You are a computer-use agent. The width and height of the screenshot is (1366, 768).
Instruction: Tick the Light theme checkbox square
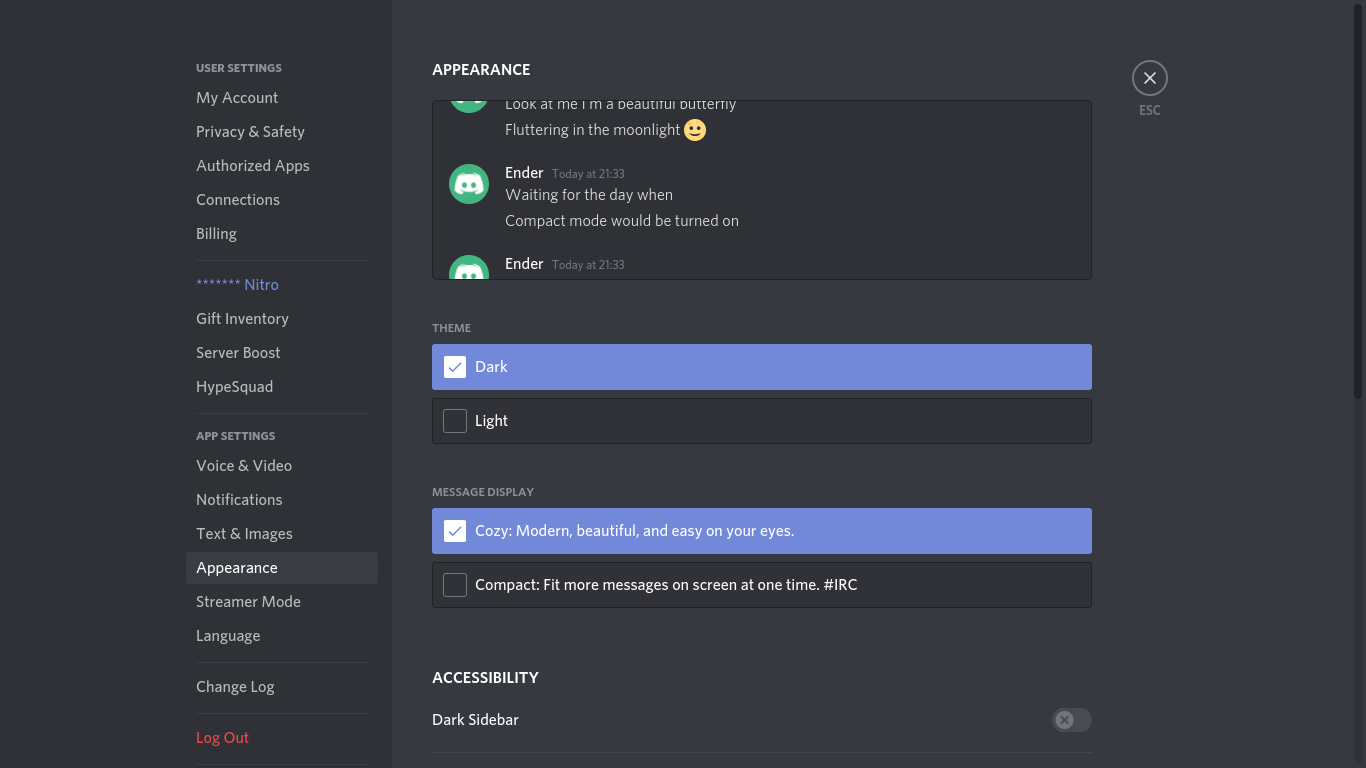(455, 421)
